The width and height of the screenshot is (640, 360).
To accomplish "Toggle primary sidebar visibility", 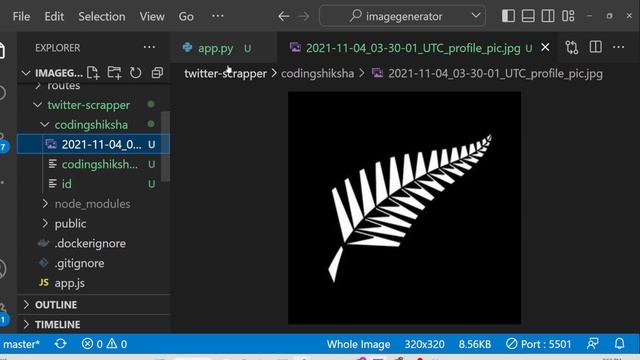I will [508, 16].
